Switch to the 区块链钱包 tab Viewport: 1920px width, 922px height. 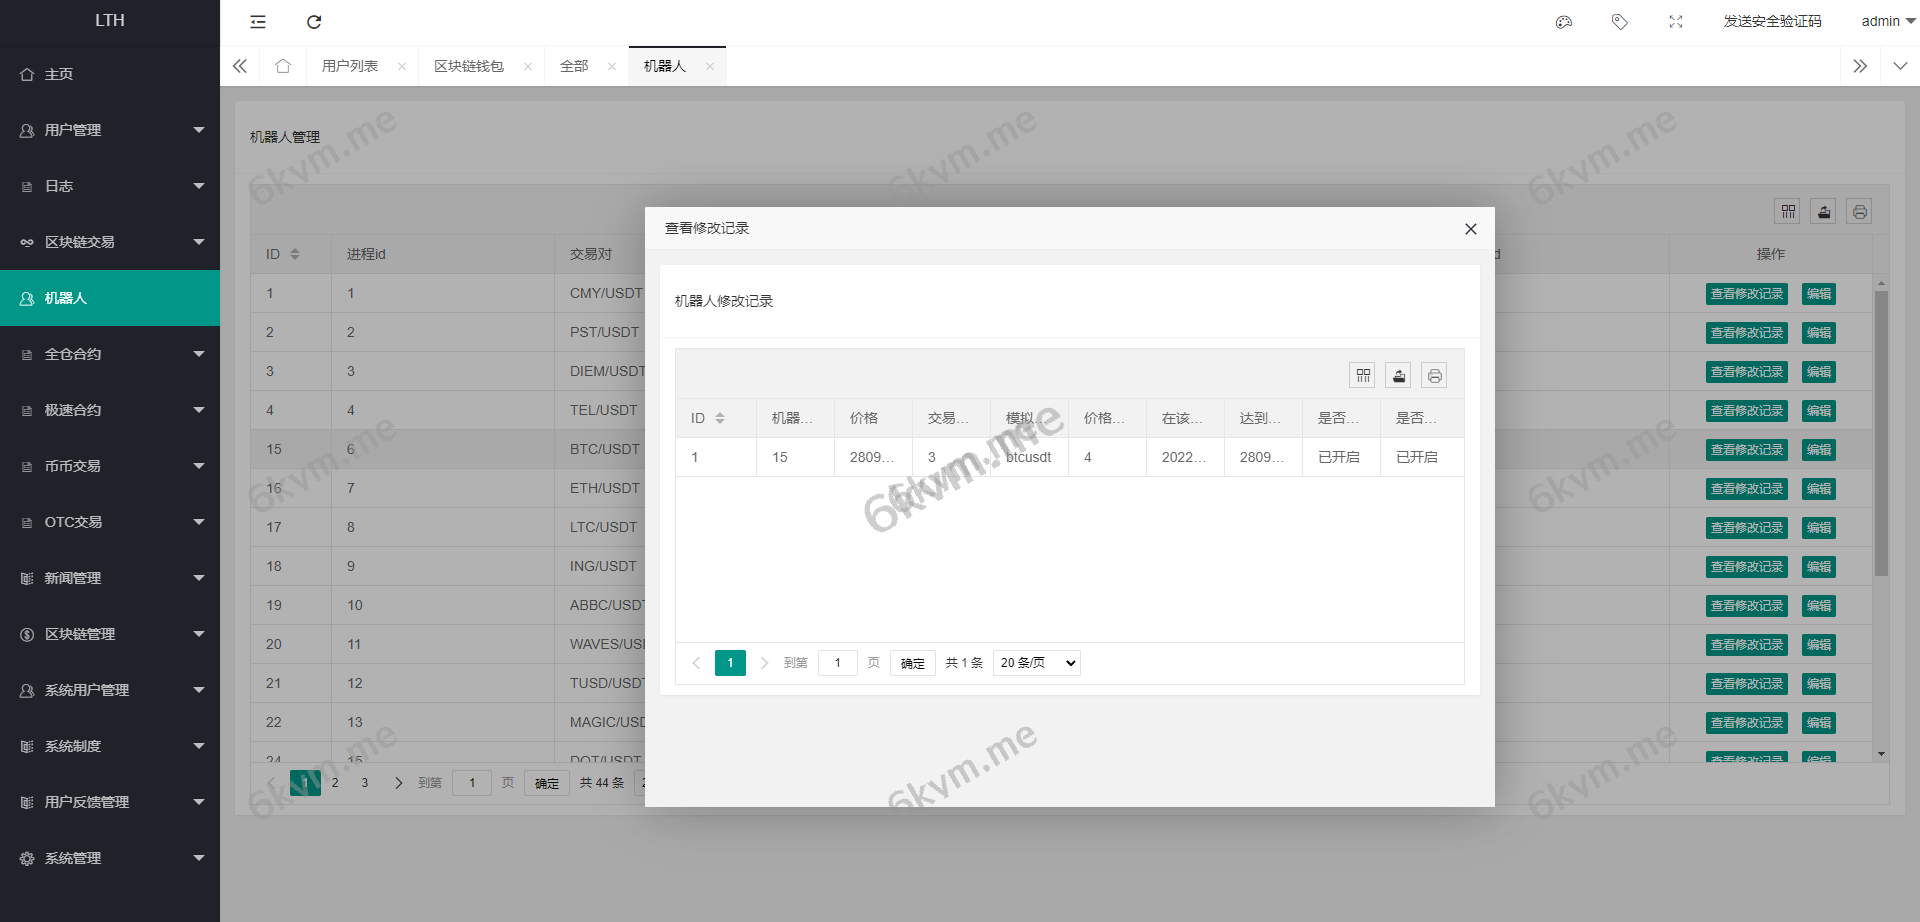click(470, 65)
